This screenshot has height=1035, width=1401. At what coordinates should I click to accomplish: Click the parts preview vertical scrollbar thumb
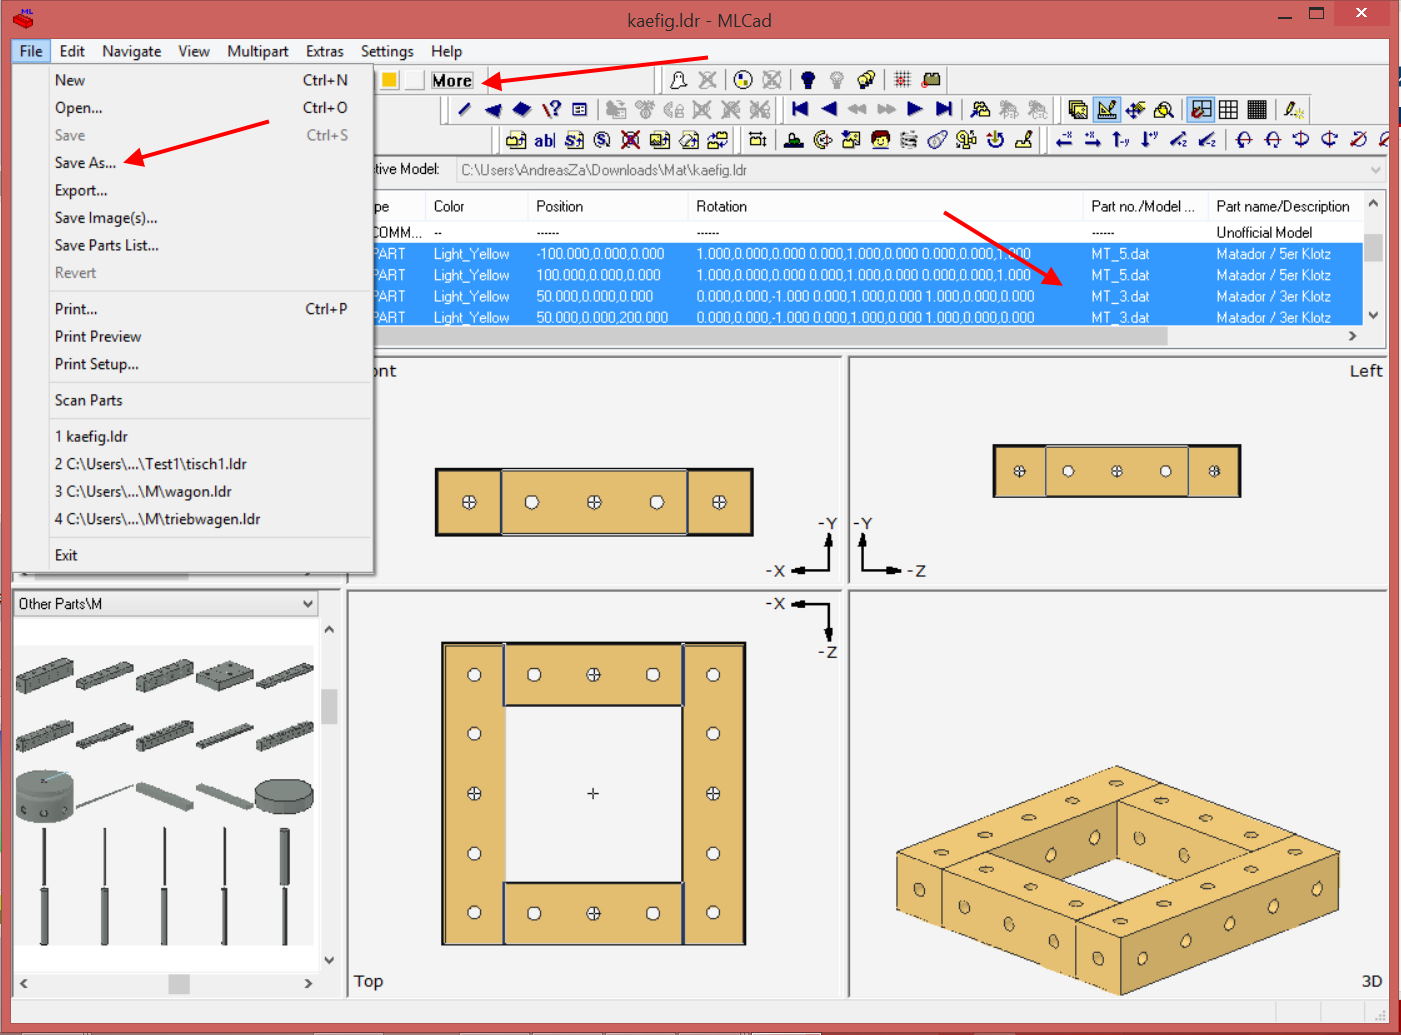(329, 706)
